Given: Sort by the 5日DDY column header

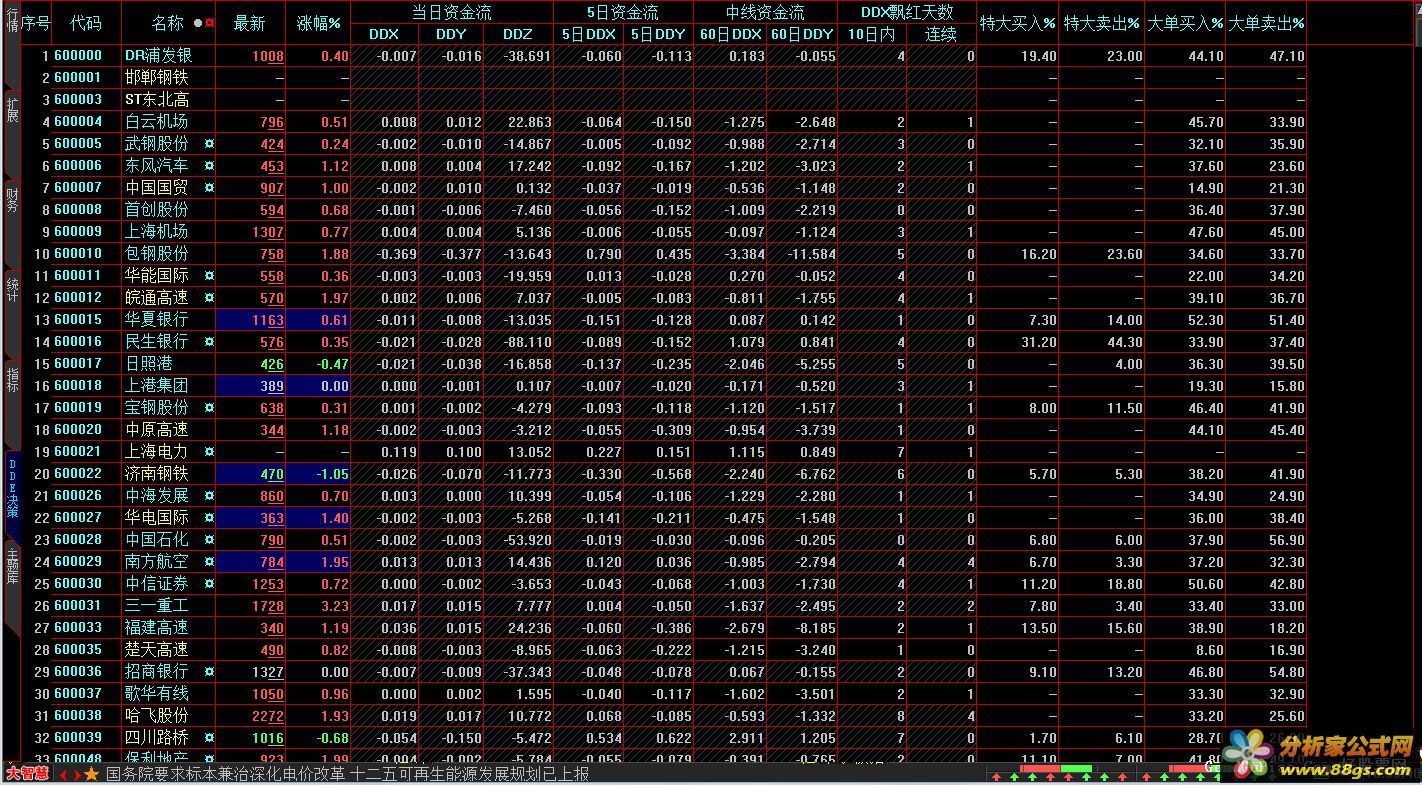Looking at the screenshot, I should [x=658, y=34].
